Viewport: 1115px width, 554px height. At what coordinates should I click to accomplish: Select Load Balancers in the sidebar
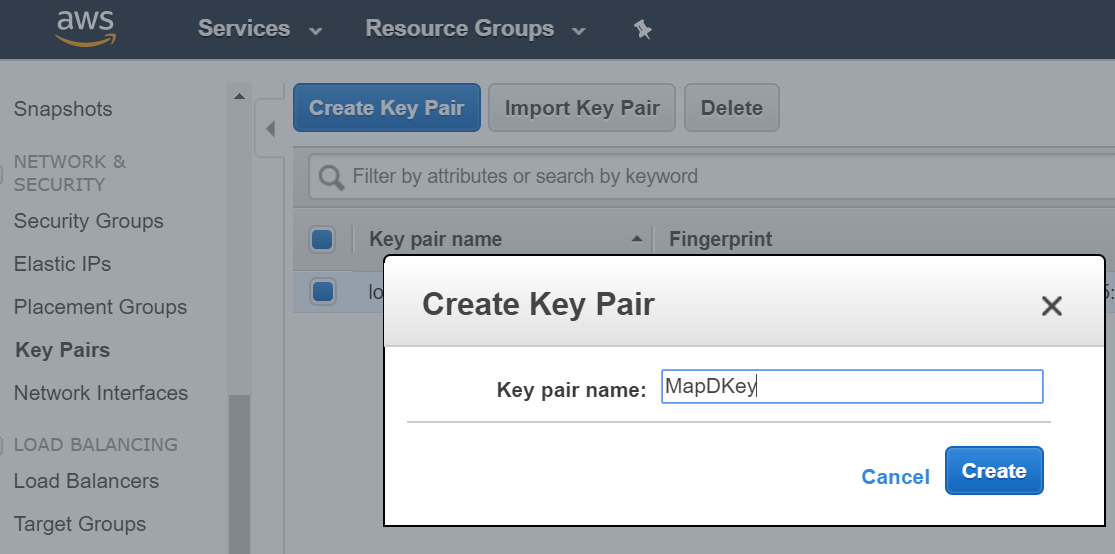tap(86, 481)
